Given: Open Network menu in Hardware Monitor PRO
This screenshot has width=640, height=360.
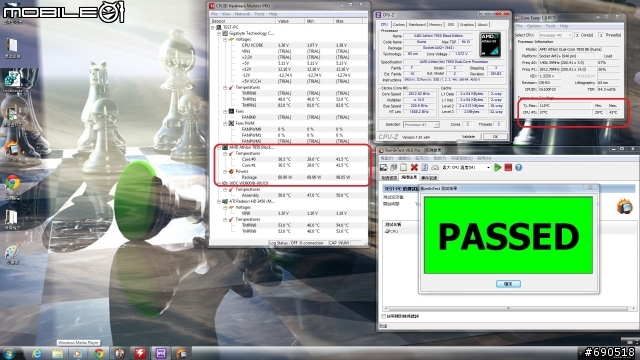Looking at the screenshot, I should (x=242, y=14).
